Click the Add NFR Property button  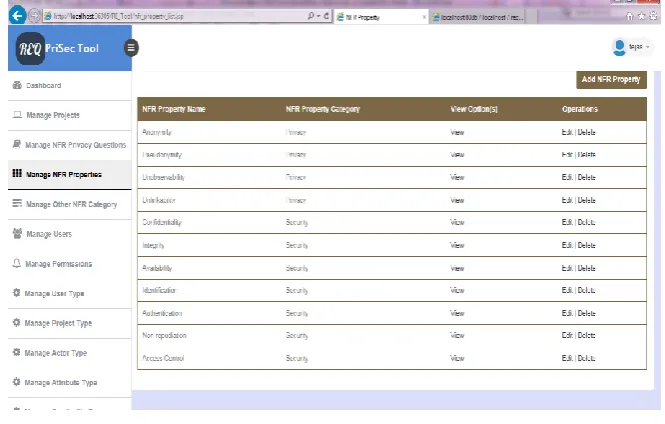click(611, 80)
